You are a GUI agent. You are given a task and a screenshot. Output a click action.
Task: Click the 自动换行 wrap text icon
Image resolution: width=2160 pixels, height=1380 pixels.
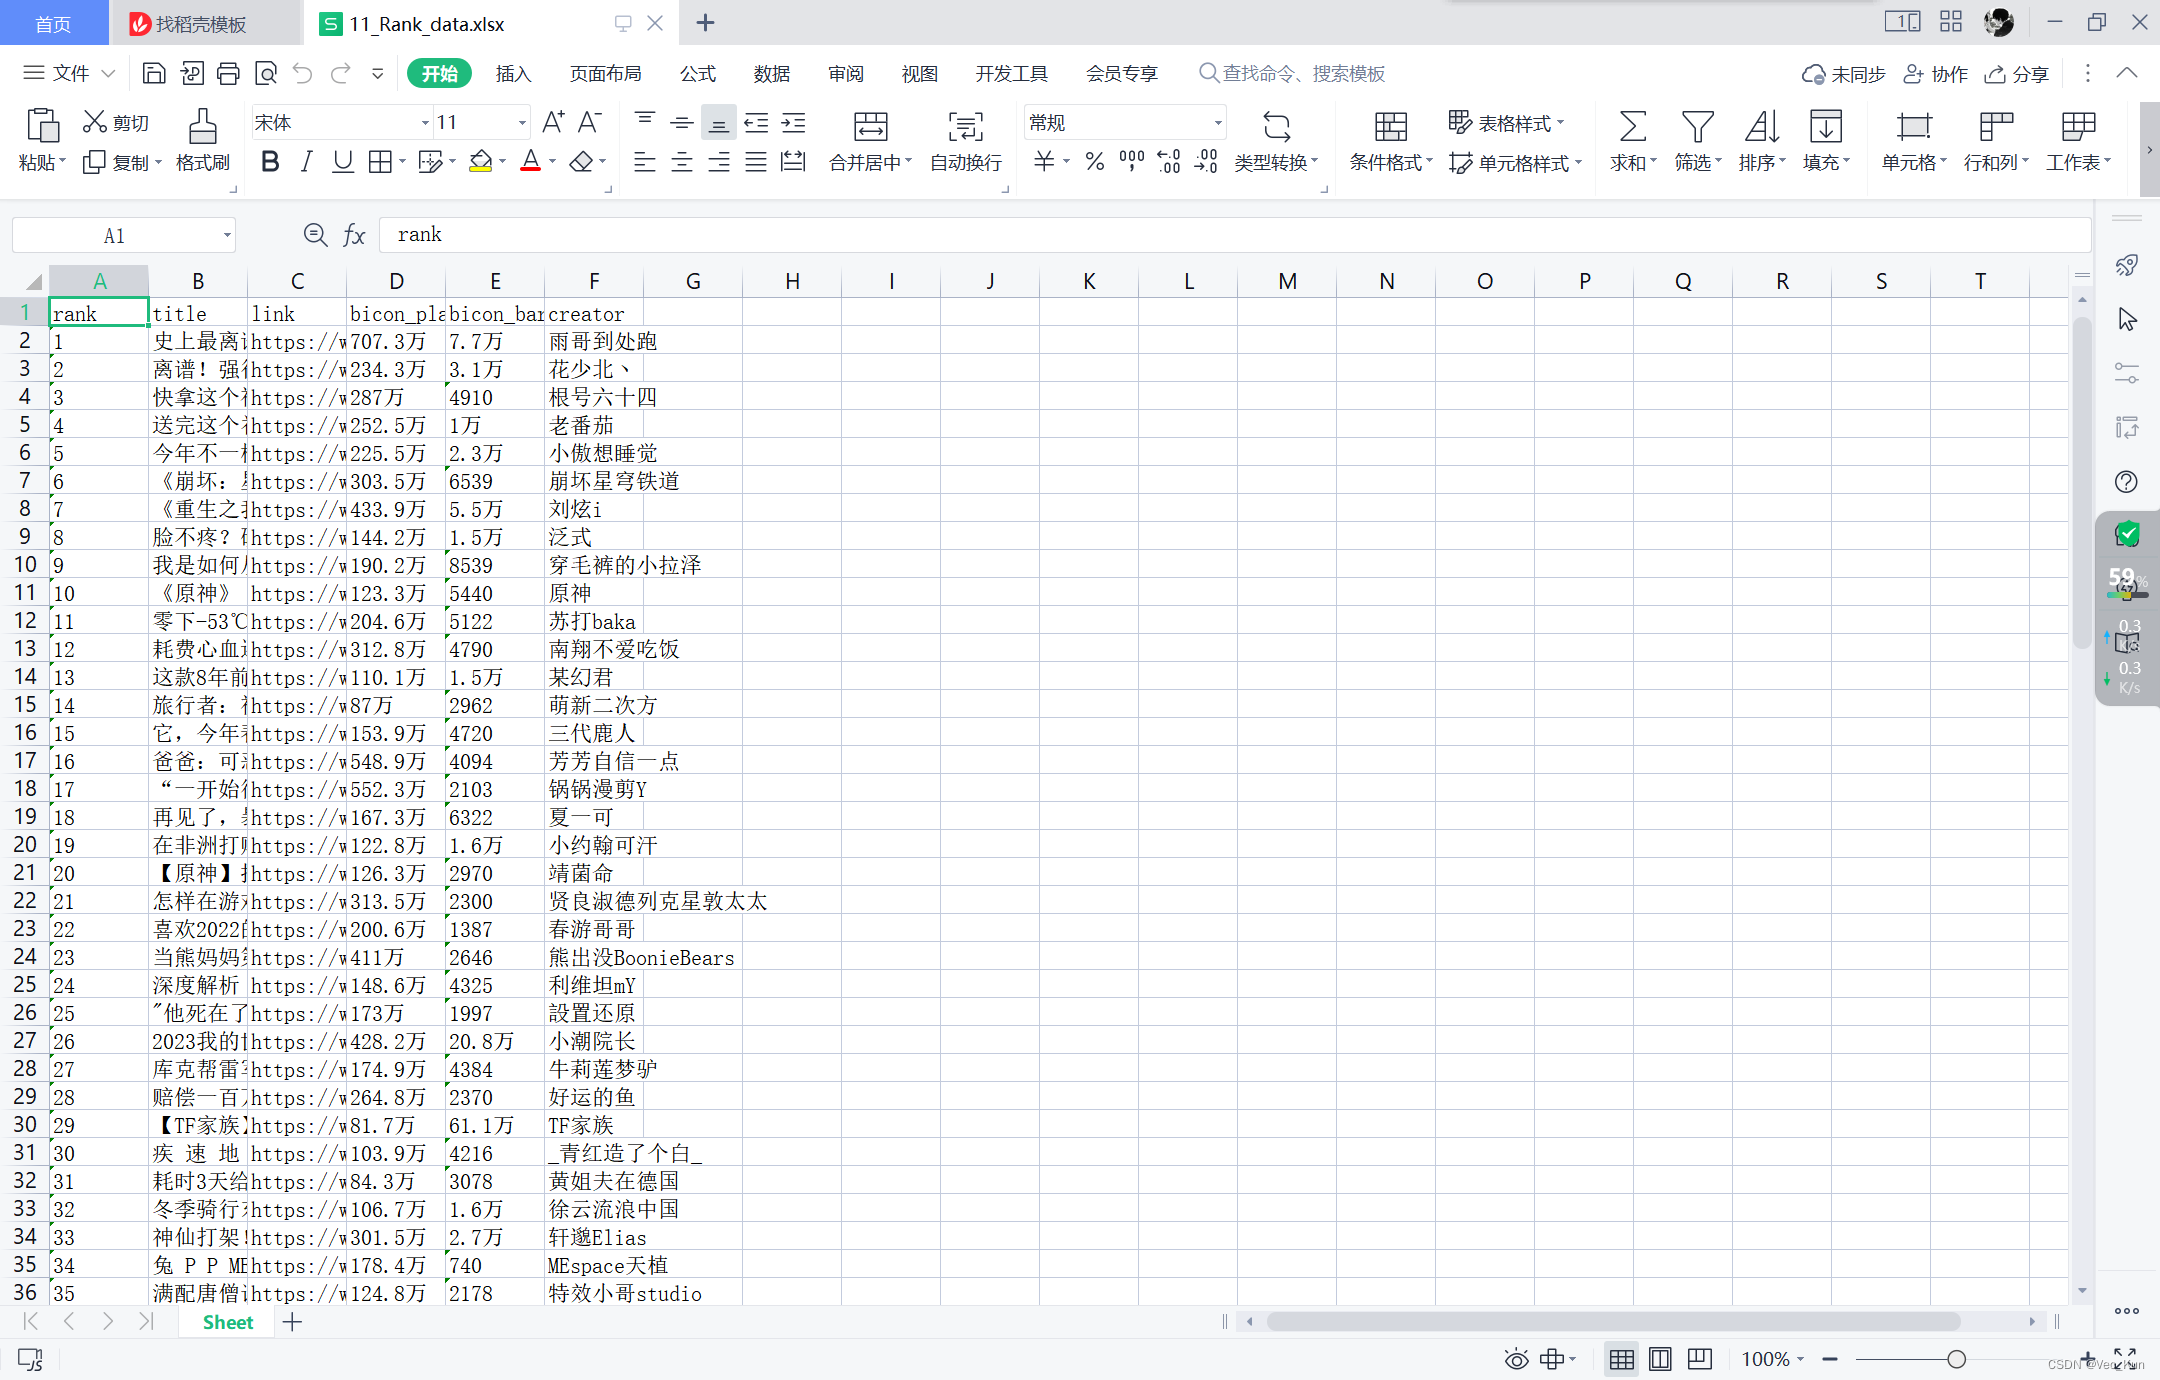point(963,140)
